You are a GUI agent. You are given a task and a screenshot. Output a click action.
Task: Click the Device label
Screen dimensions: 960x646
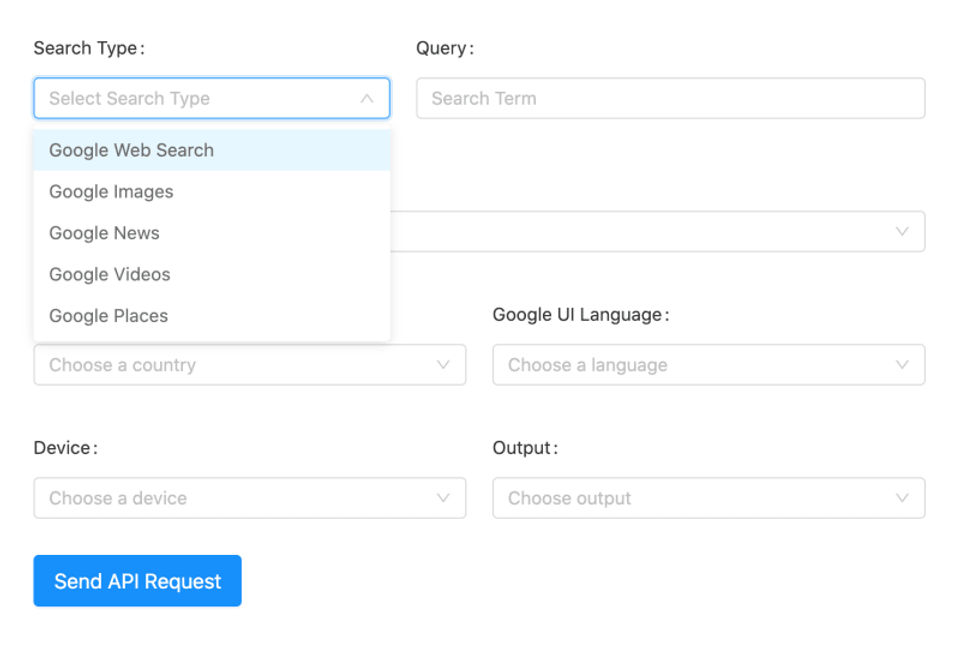click(66, 448)
